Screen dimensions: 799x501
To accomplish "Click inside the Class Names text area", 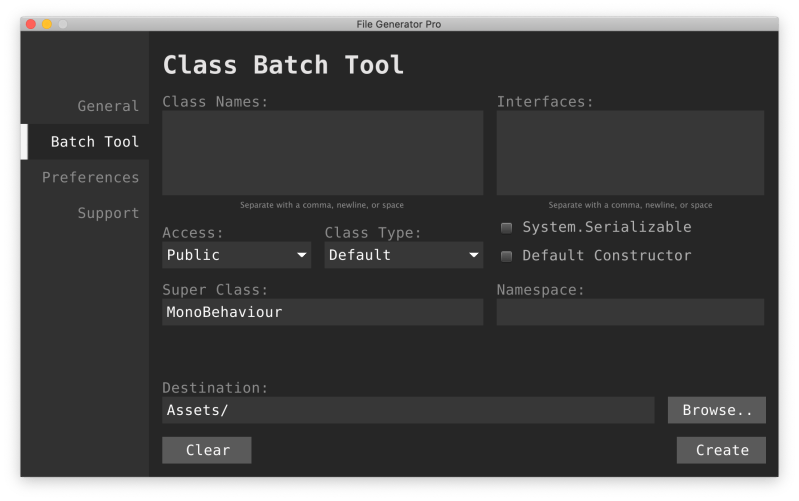I will tap(323, 153).
